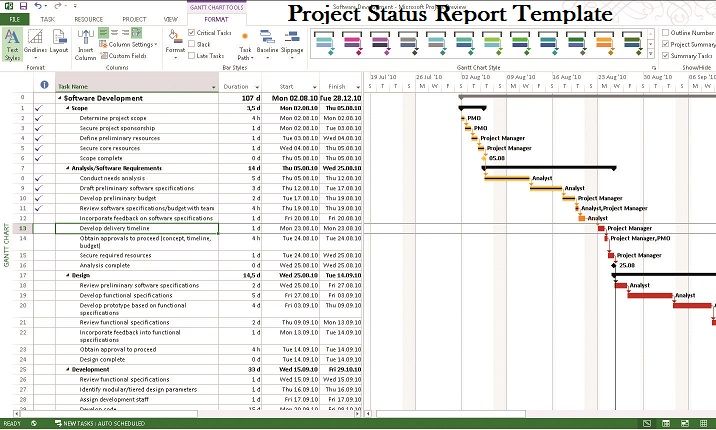
Task: Click the row 17 ID header
Action: pos(23,275)
